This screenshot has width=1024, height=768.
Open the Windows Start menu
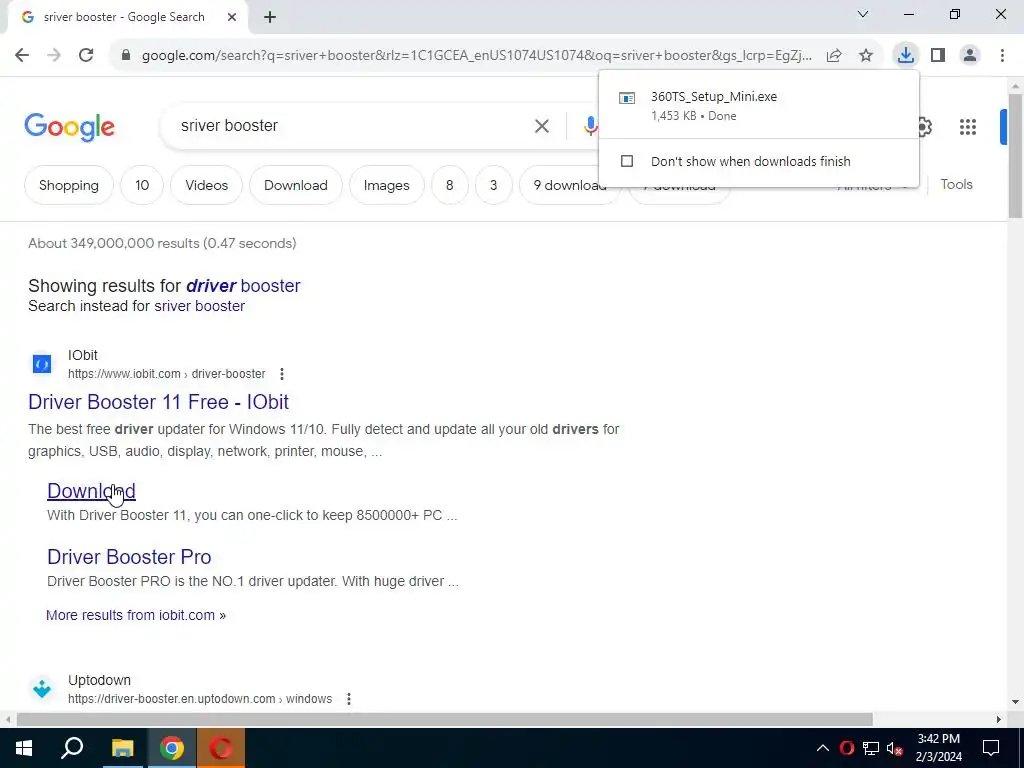(24, 748)
